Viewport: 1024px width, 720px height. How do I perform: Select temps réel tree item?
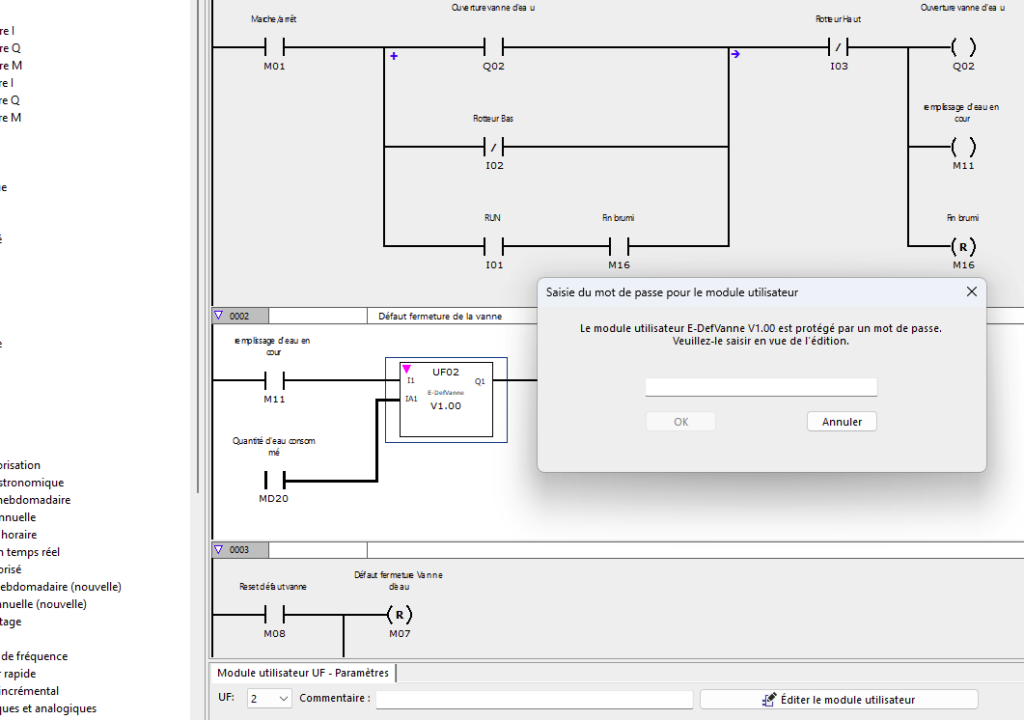pos(30,552)
